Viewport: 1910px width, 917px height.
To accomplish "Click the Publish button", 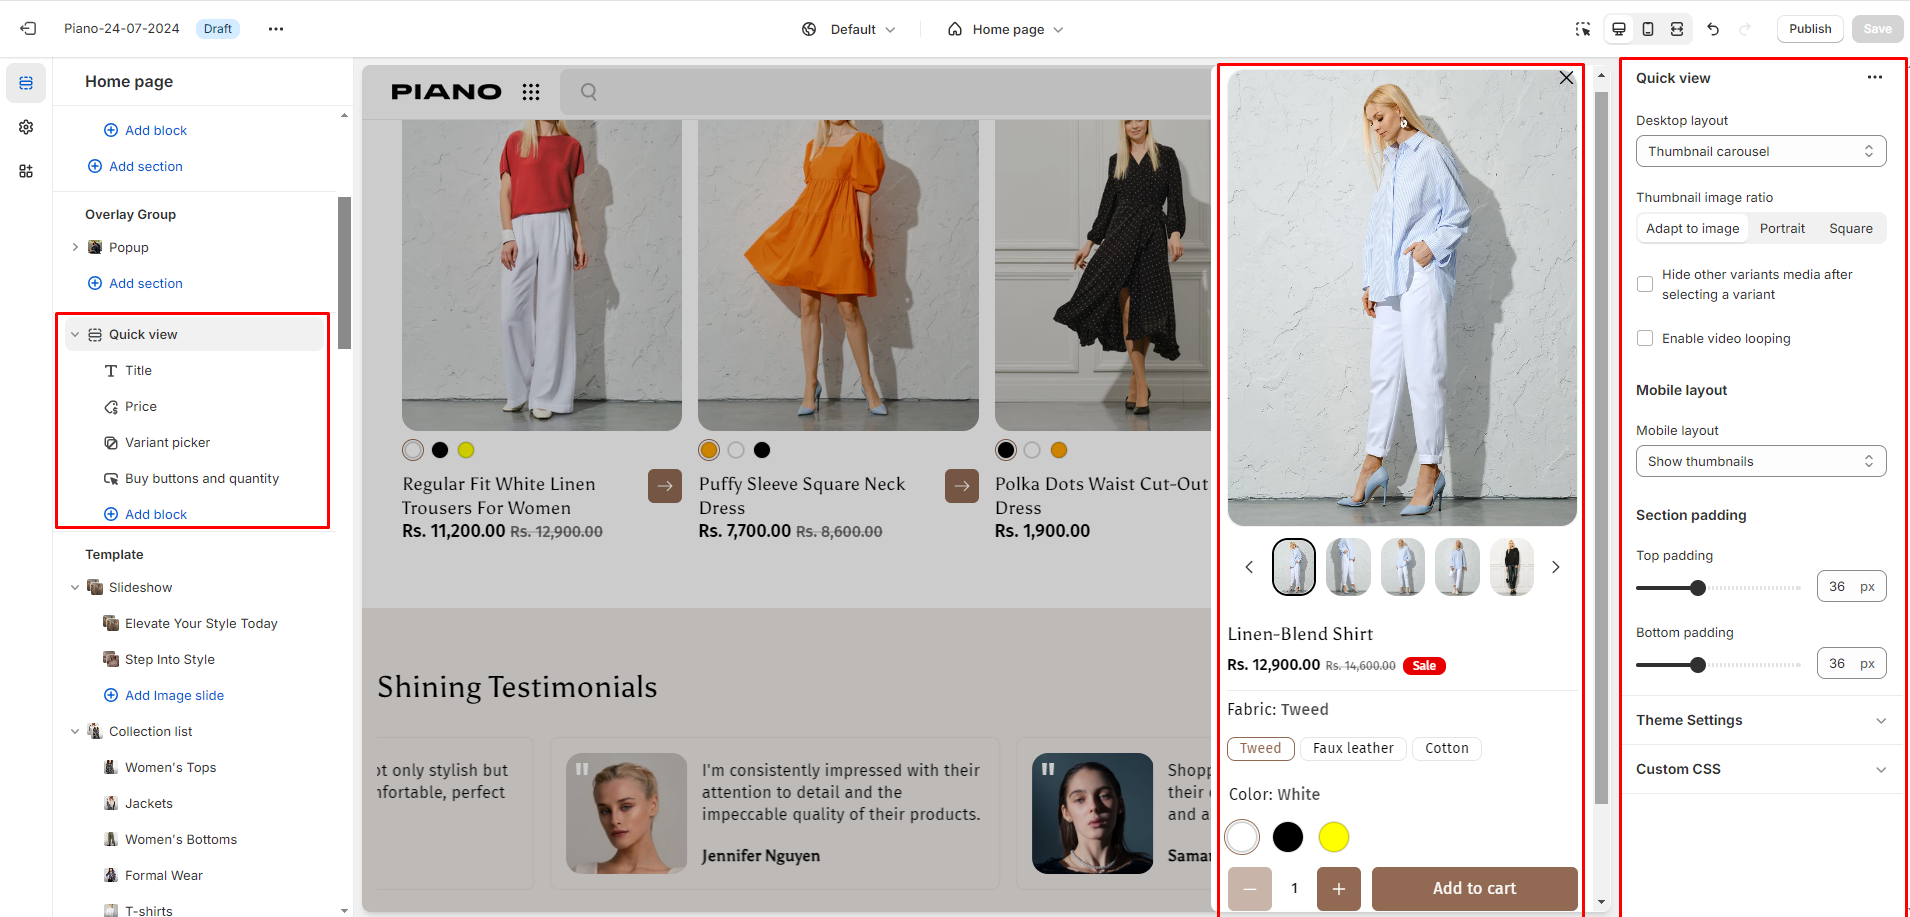I will pyautogui.click(x=1809, y=29).
